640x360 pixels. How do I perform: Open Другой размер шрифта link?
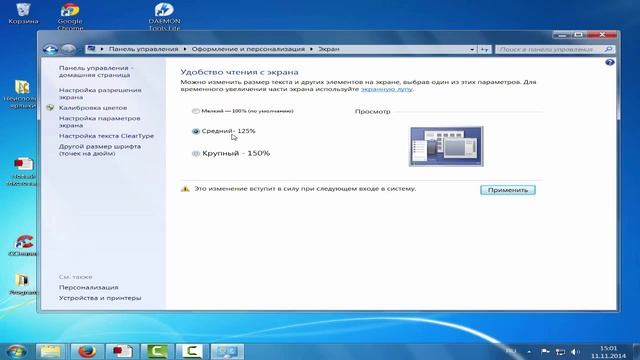[100, 150]
